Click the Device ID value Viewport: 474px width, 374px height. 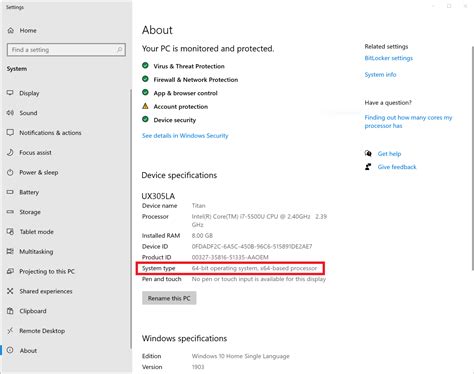(252, 247)
